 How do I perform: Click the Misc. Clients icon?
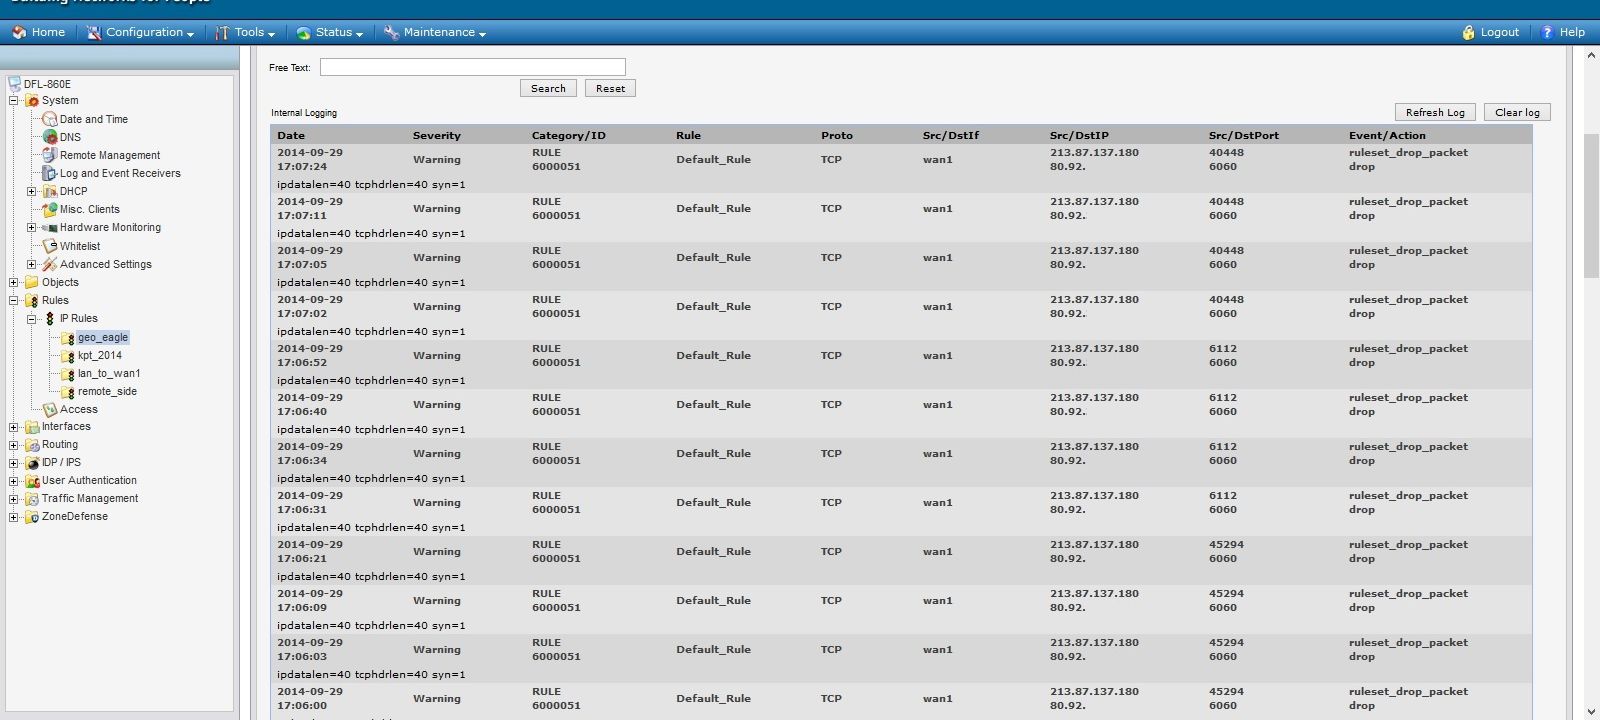[x=49, y=209]
